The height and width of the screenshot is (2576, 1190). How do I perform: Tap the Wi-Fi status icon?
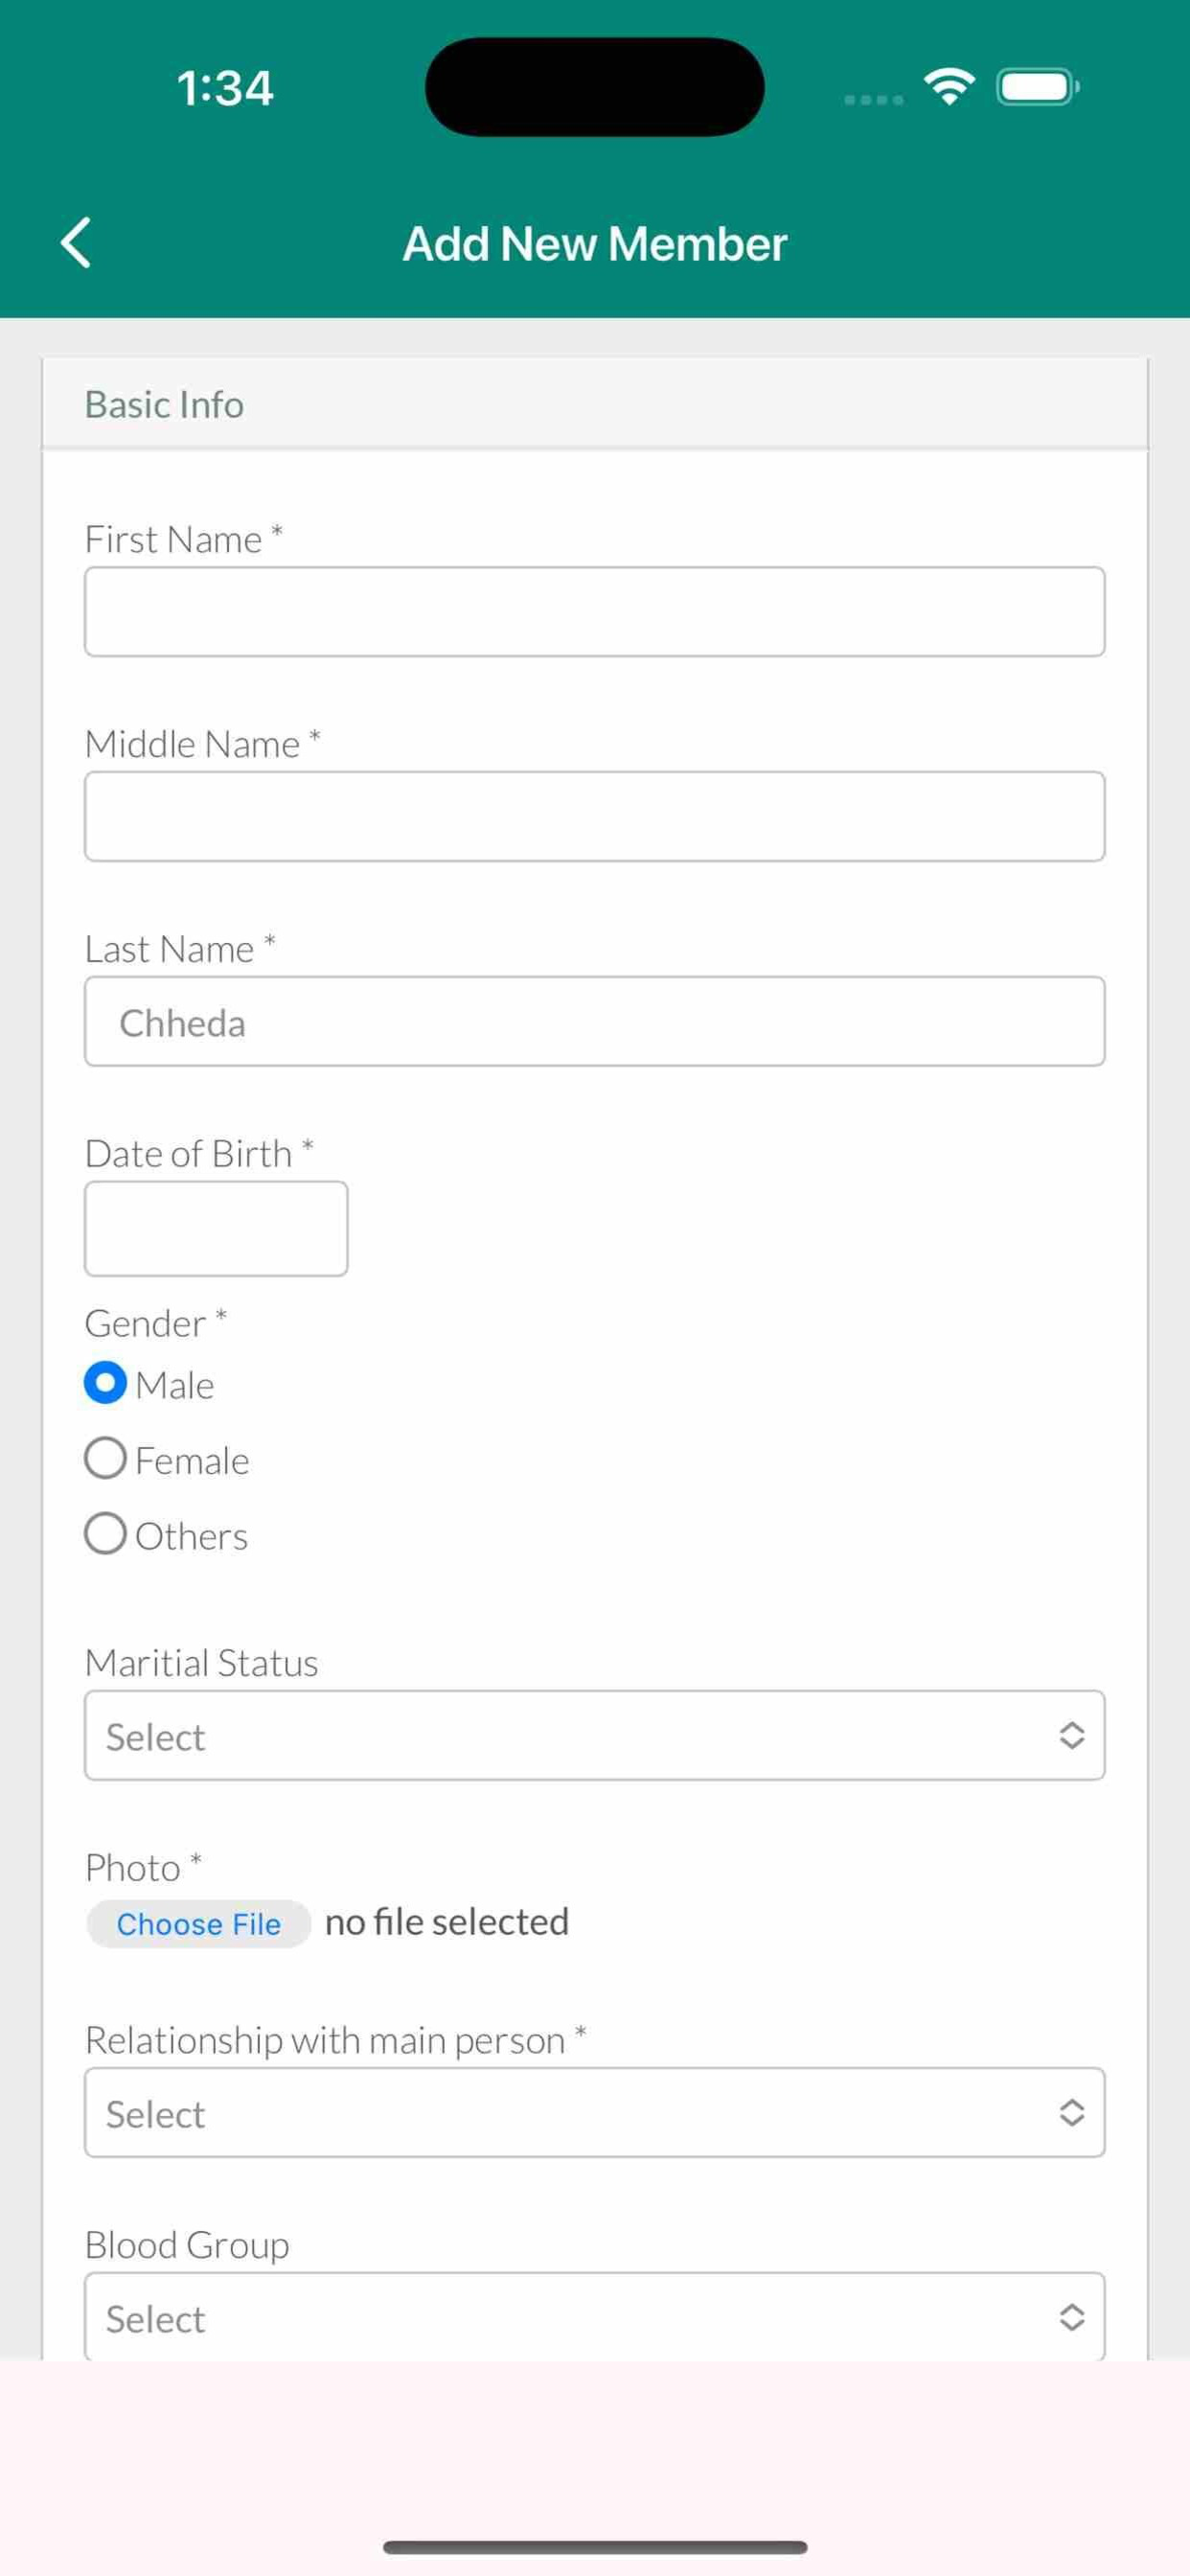(949, 87)
